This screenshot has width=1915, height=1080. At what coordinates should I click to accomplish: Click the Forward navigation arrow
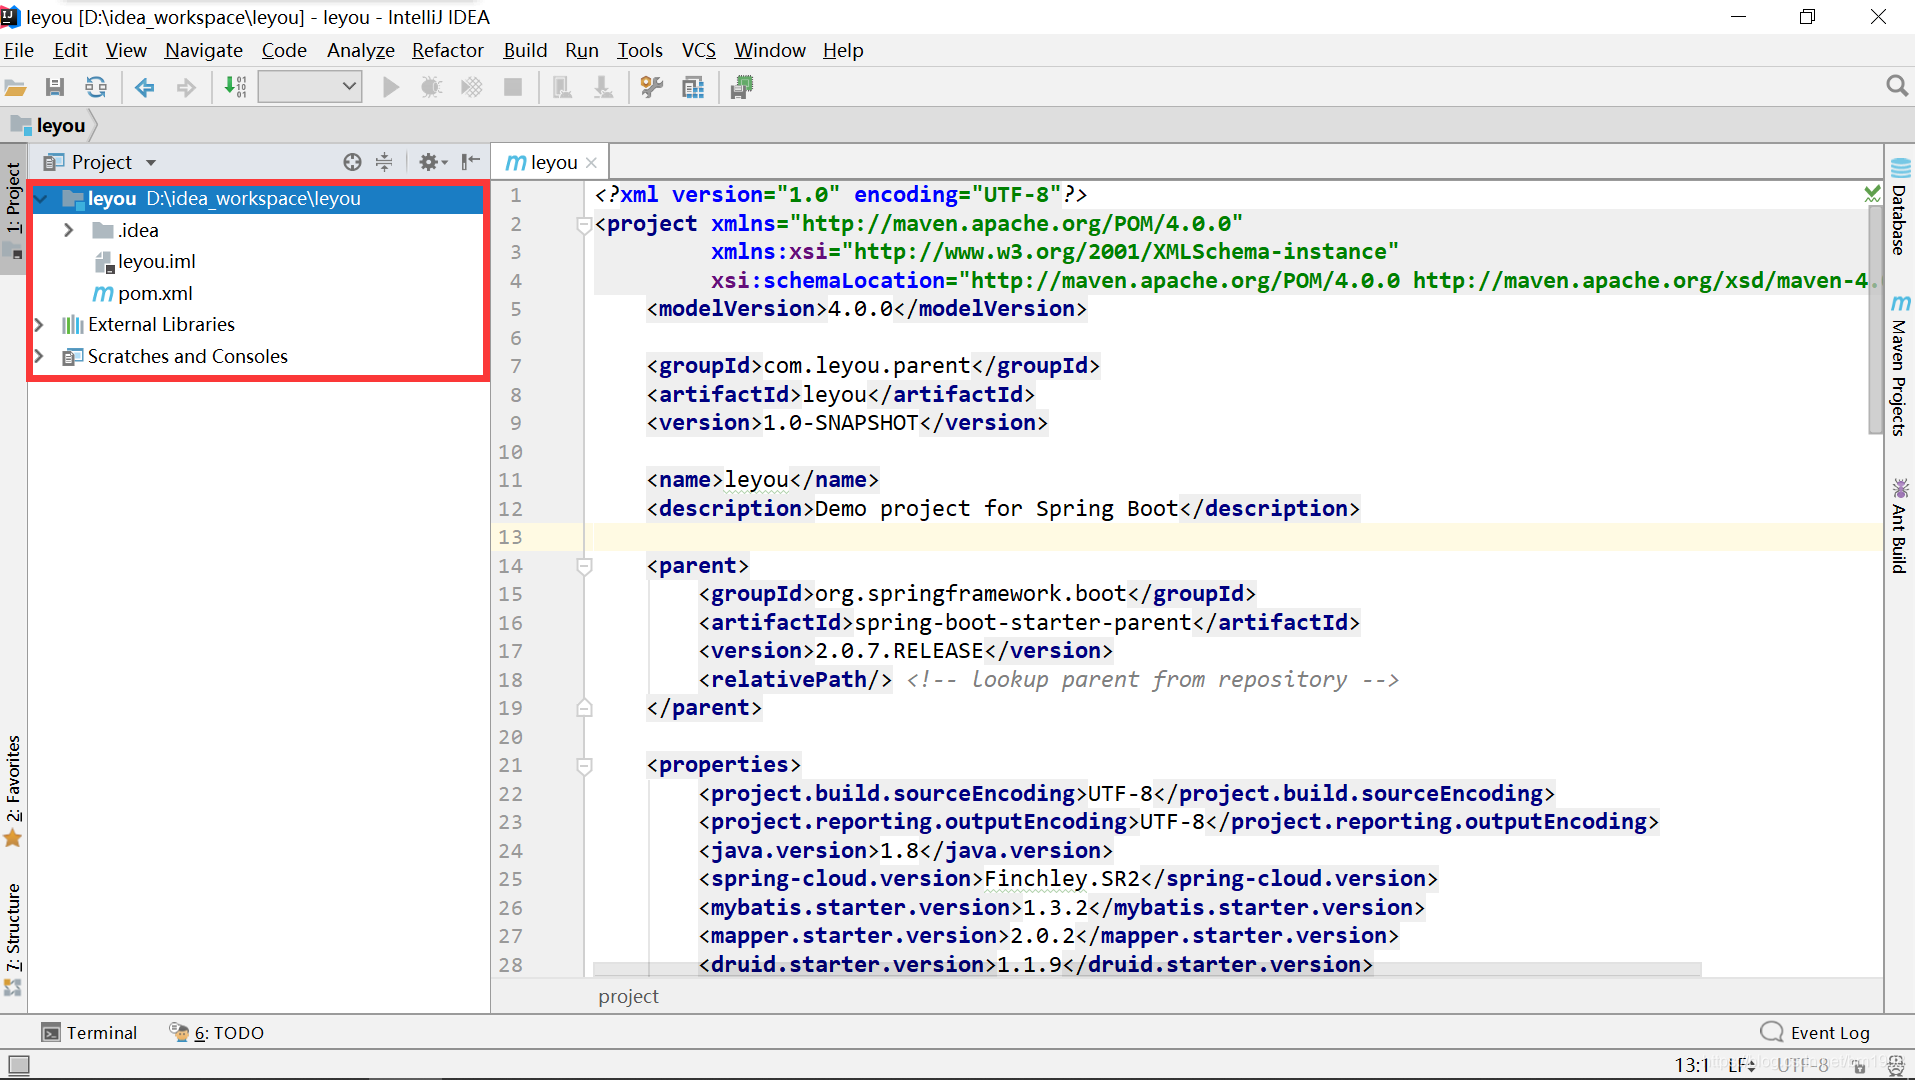[x=186, y=88]
